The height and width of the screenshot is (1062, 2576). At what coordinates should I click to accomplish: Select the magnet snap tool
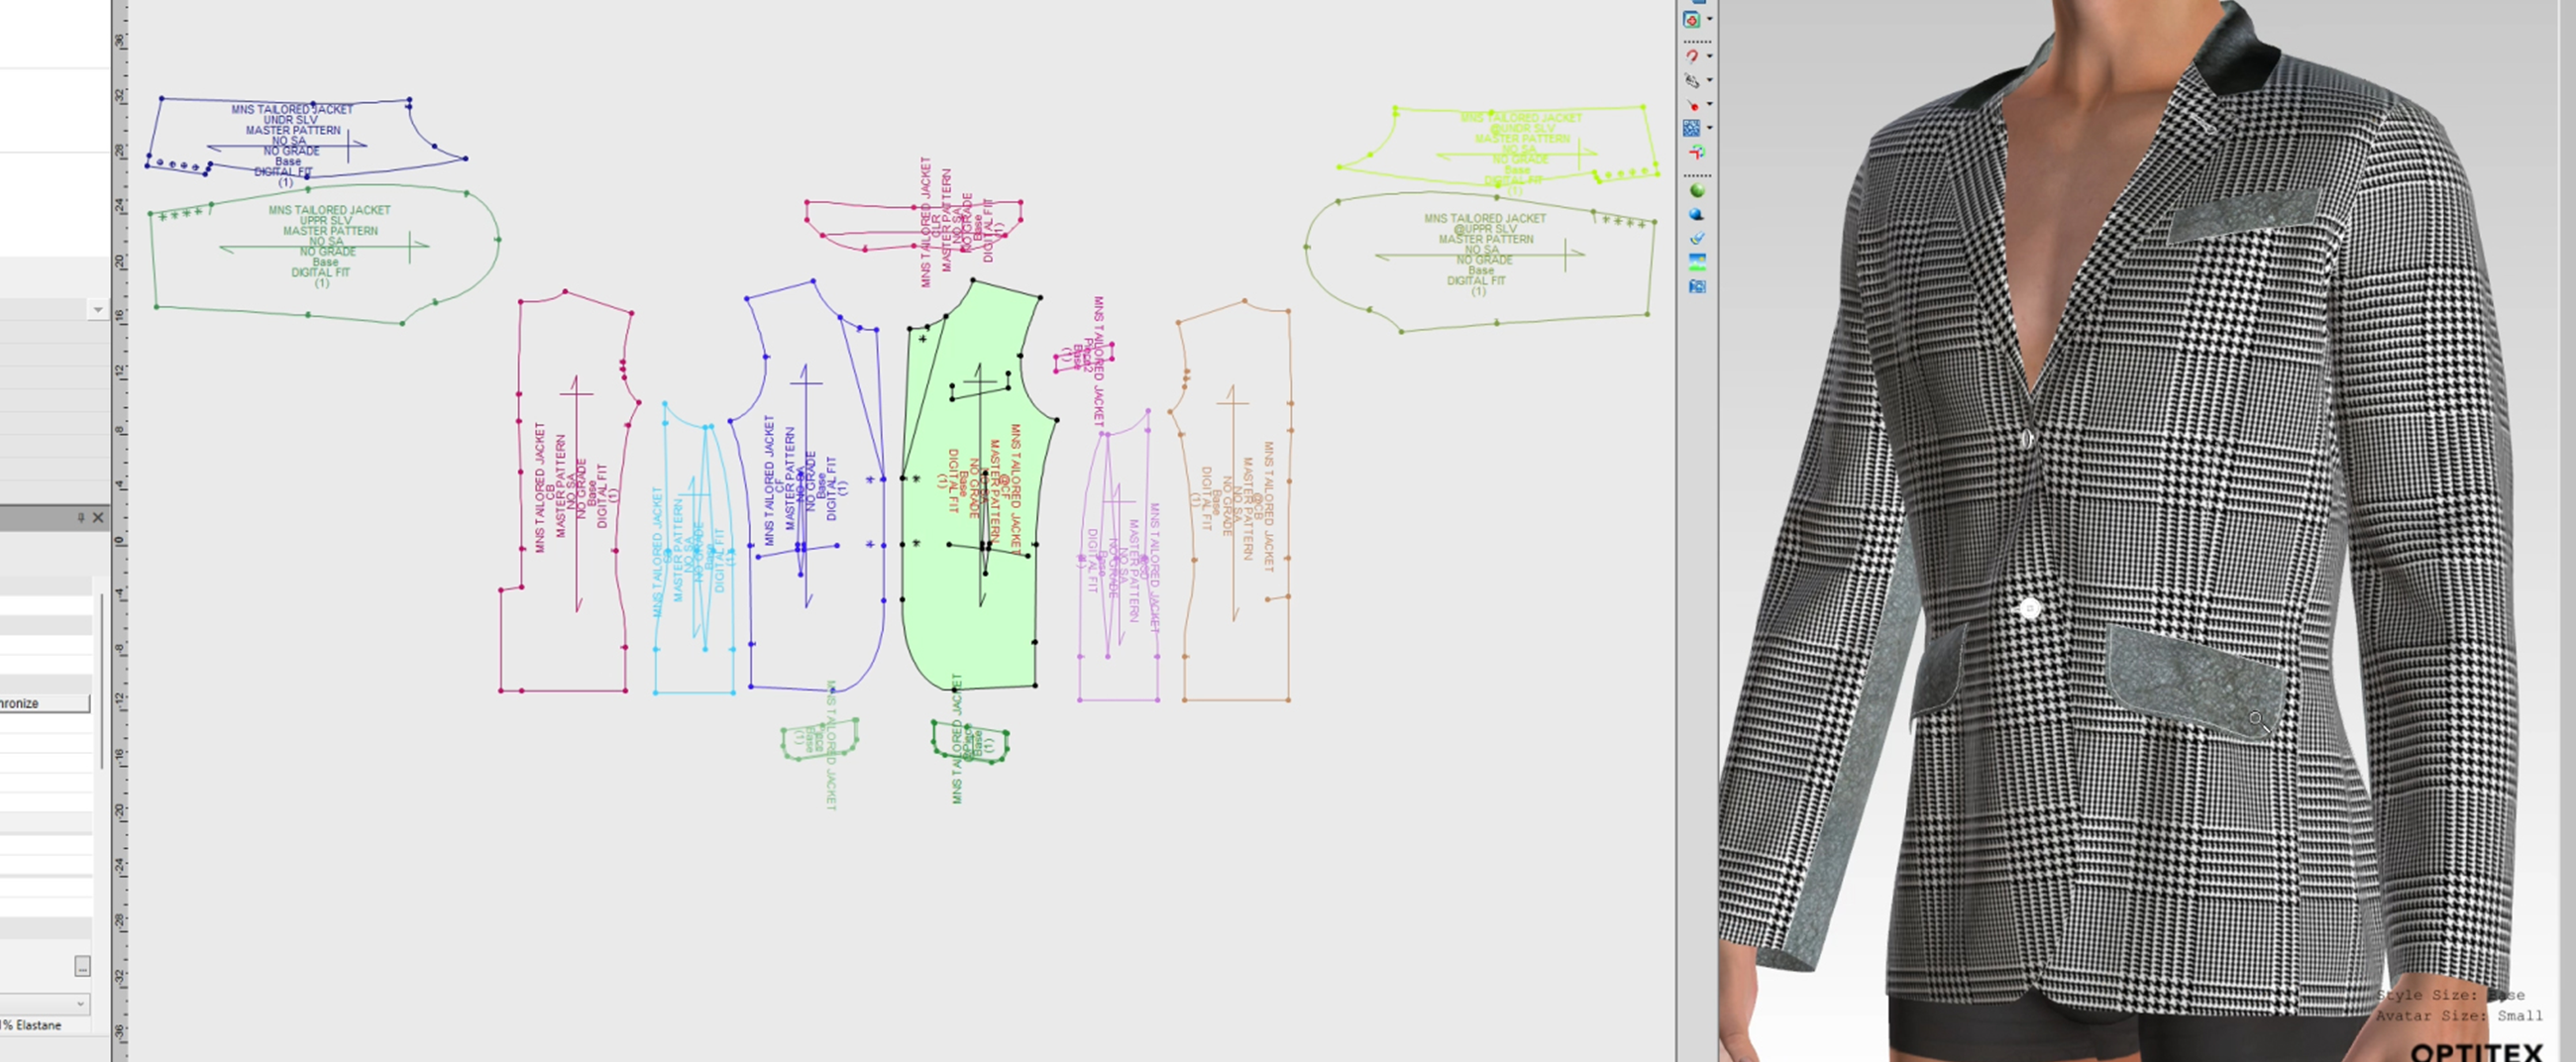(1694, 57)
